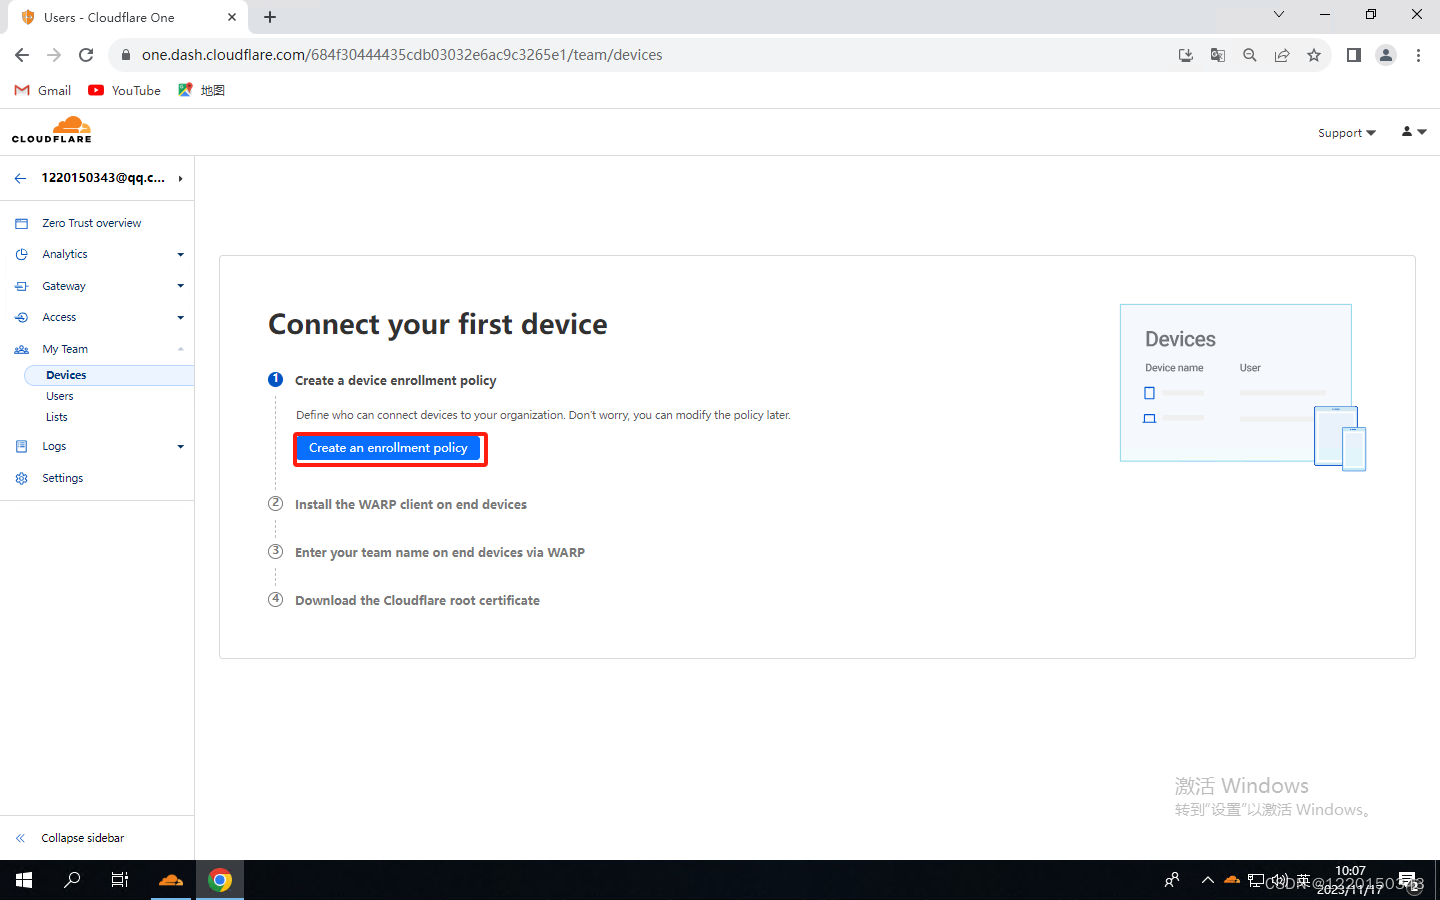Create an enrollment policy button
The height and width of the screenshot is (900, 1440).
(x=388, y=448)
